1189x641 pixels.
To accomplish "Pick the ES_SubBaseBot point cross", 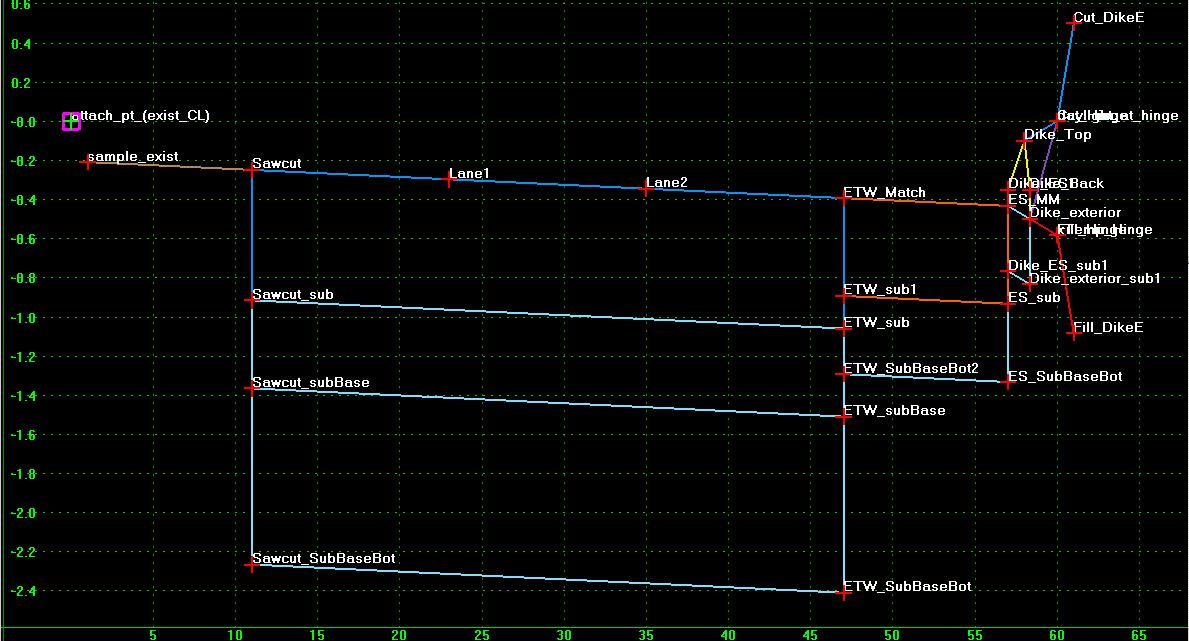I will [x=1008, y=382].
